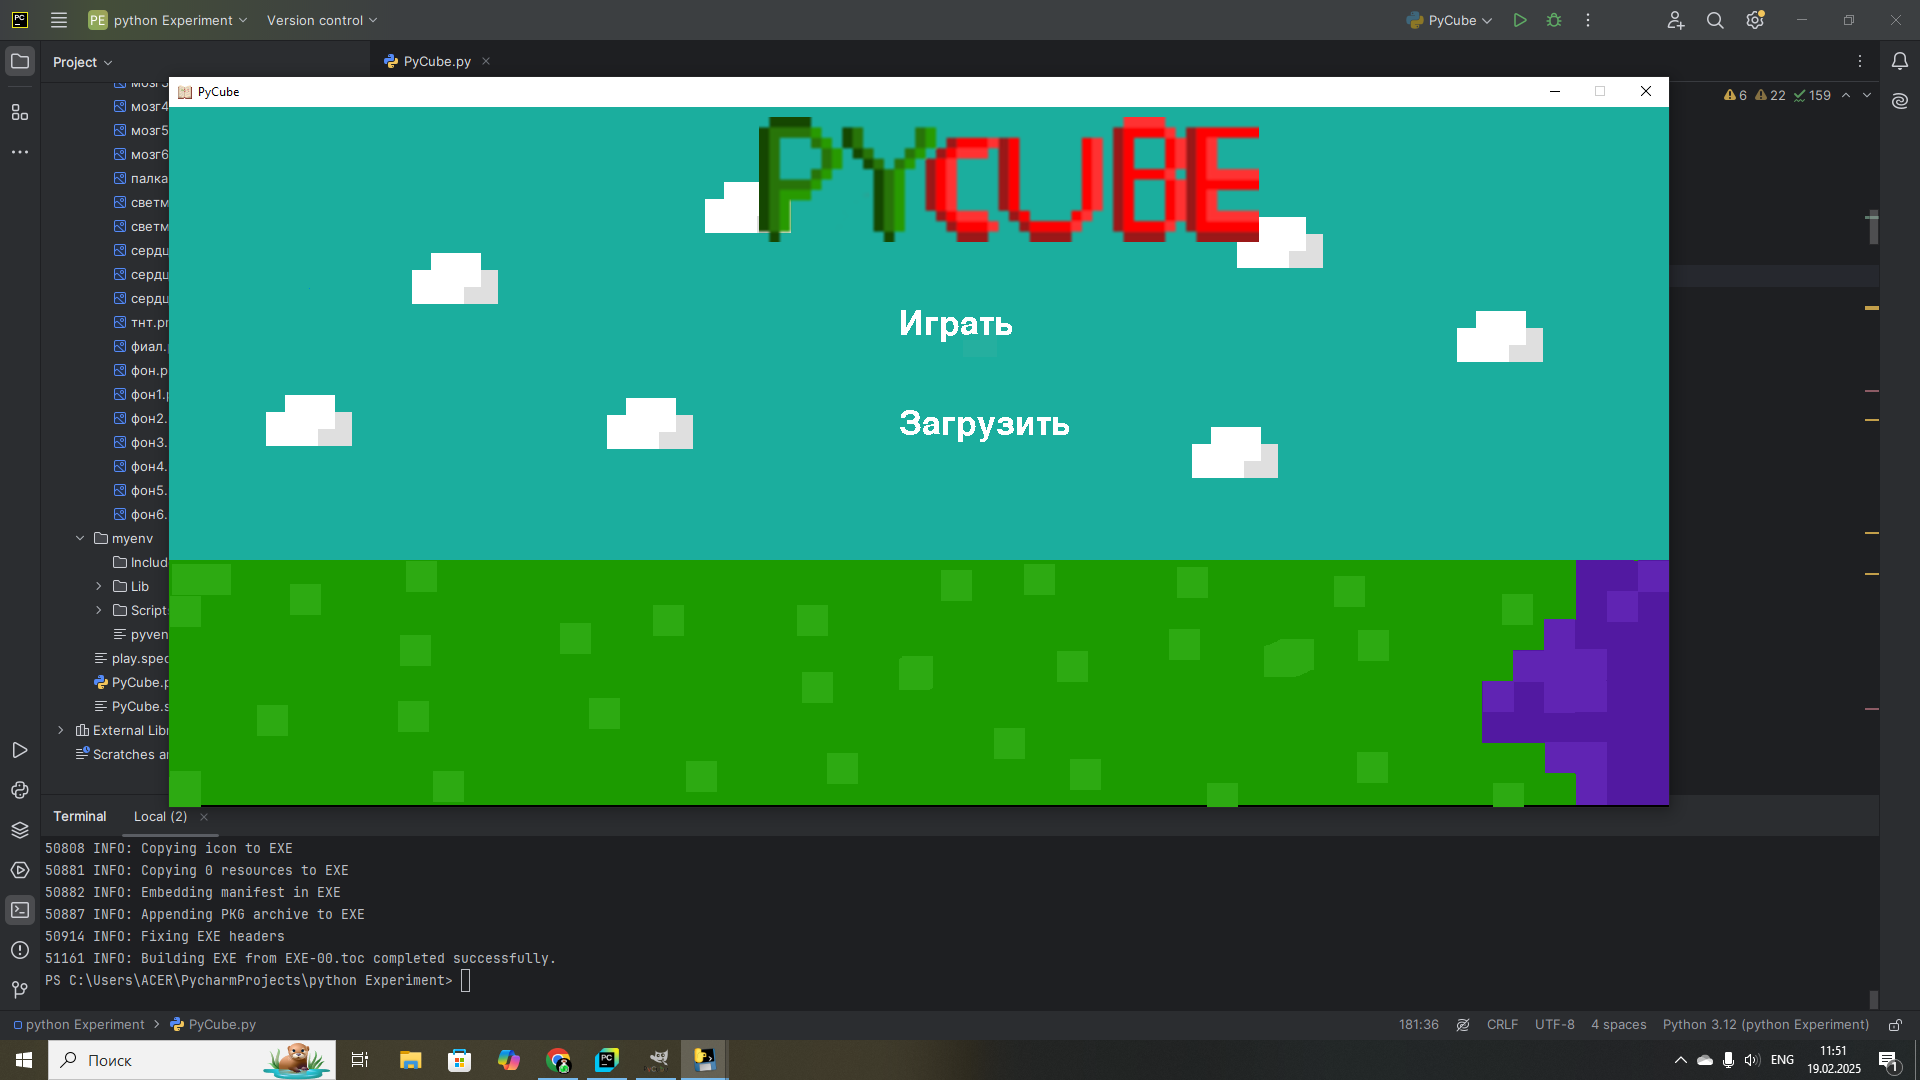1920x1080 pixels.
Task: Open the Python Console tool window
Action: click(x=20, y=790)
